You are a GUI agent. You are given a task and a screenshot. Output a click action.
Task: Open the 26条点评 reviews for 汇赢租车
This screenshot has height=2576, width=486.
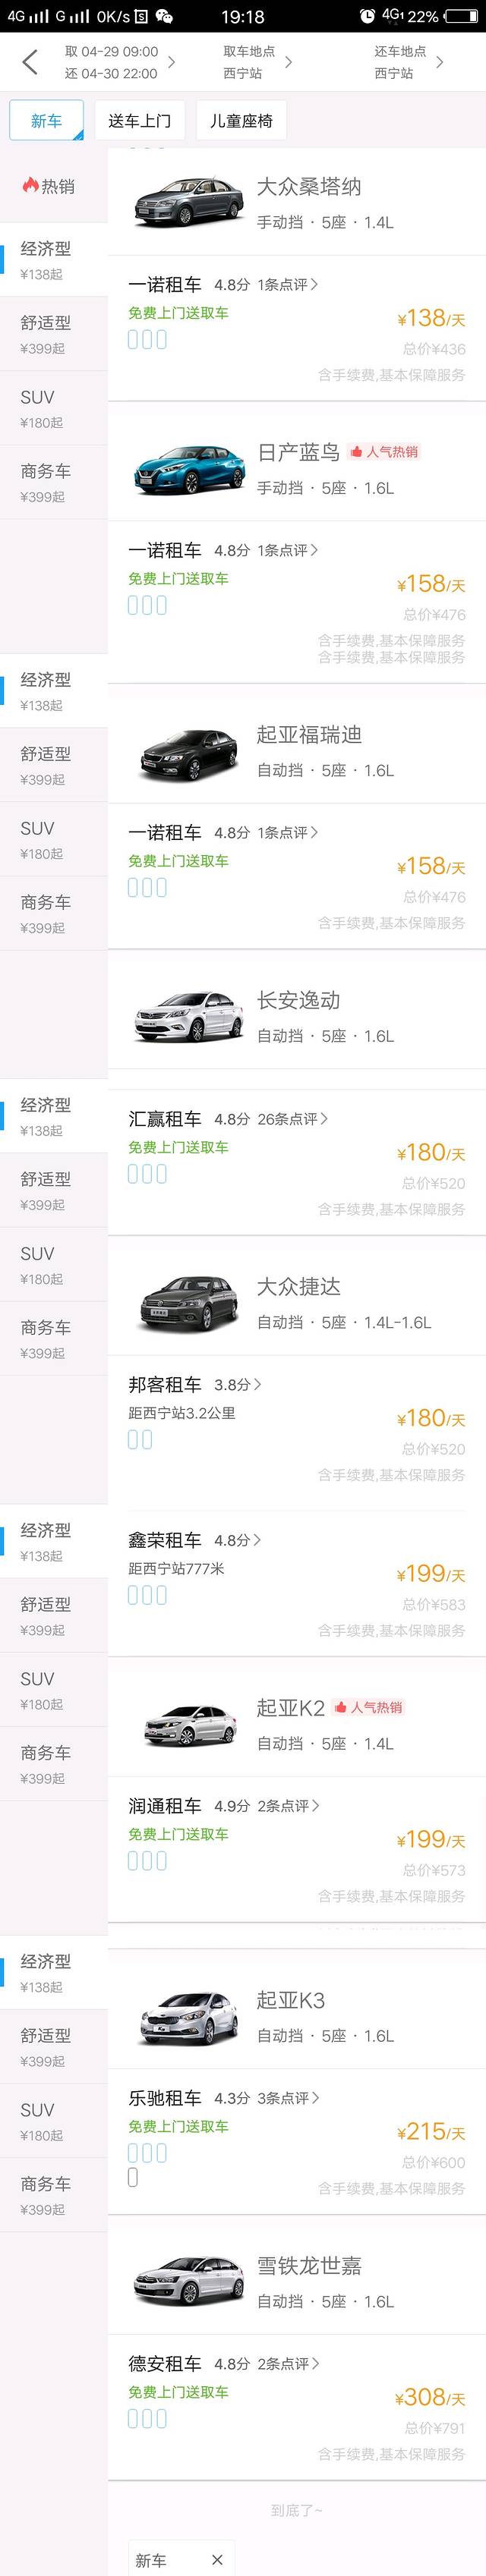click(292, 1119)
